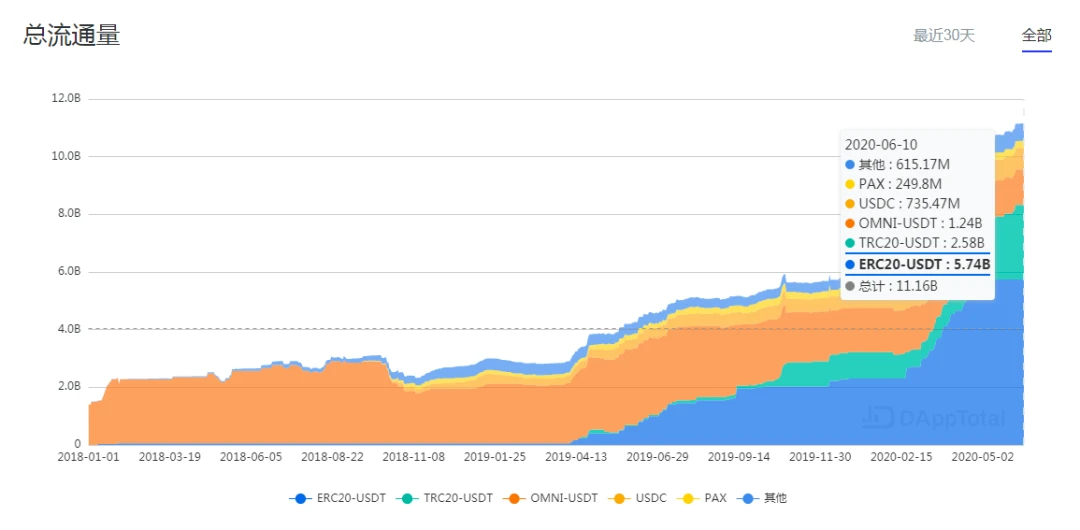Toggle the ERC20-USDT legend series
The image size is (1080, 530).
click(x=338, y=498)
